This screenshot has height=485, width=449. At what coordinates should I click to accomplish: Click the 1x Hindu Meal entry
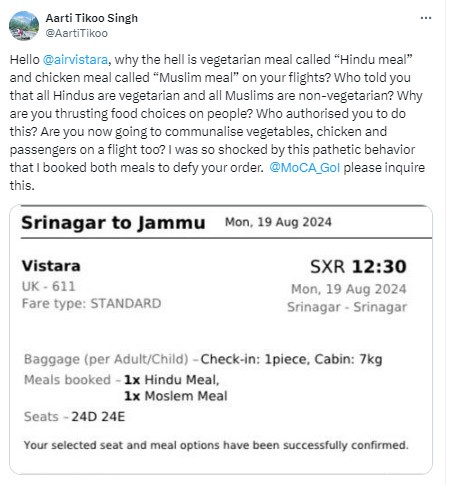coord(172,380)
